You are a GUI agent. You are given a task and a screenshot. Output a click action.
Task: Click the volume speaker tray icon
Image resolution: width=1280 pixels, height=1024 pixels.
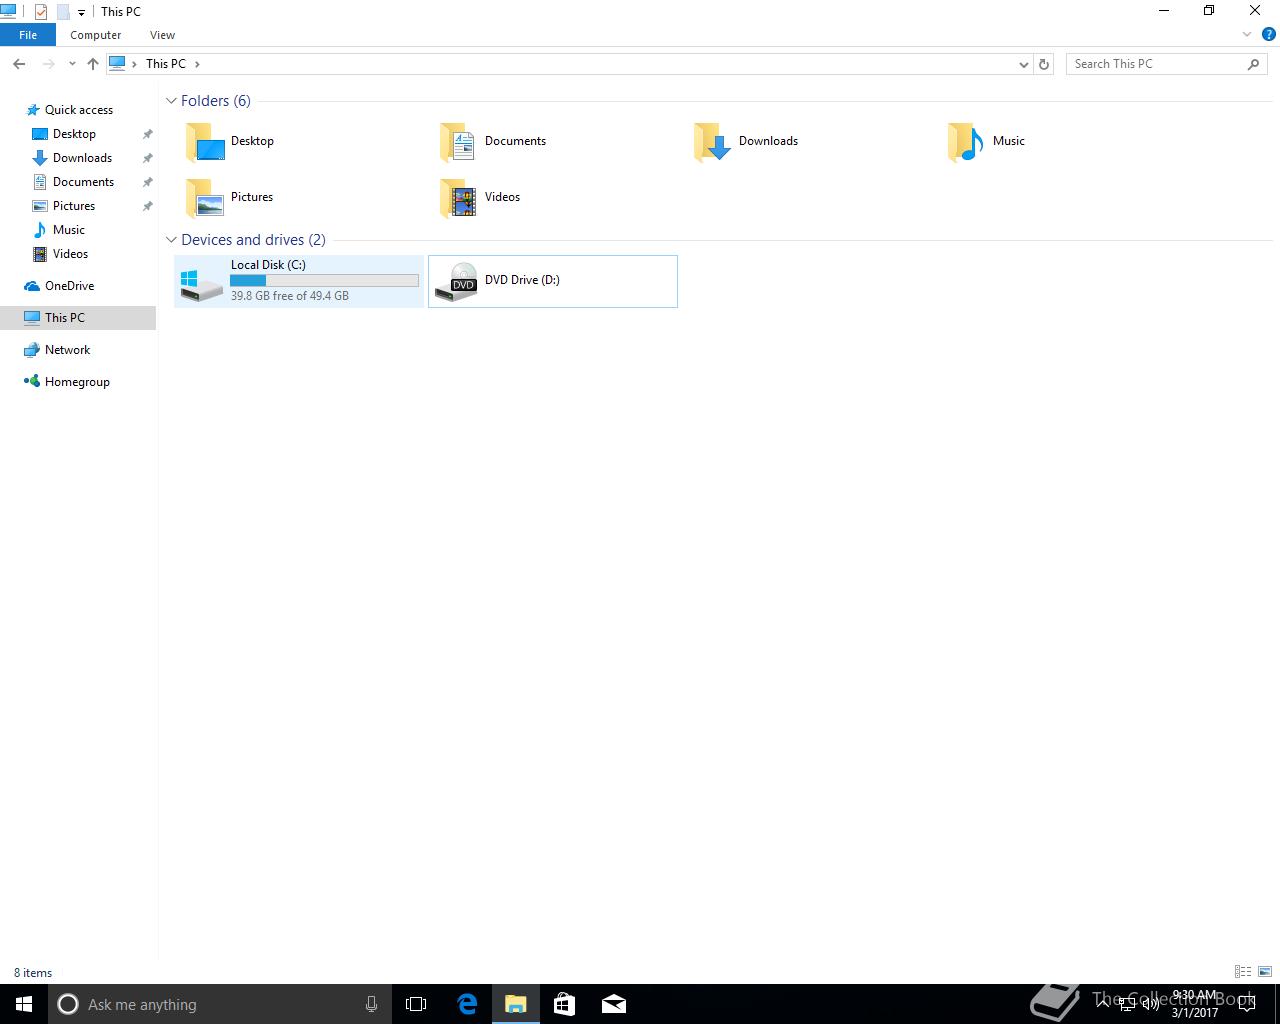[1150, 1004]
